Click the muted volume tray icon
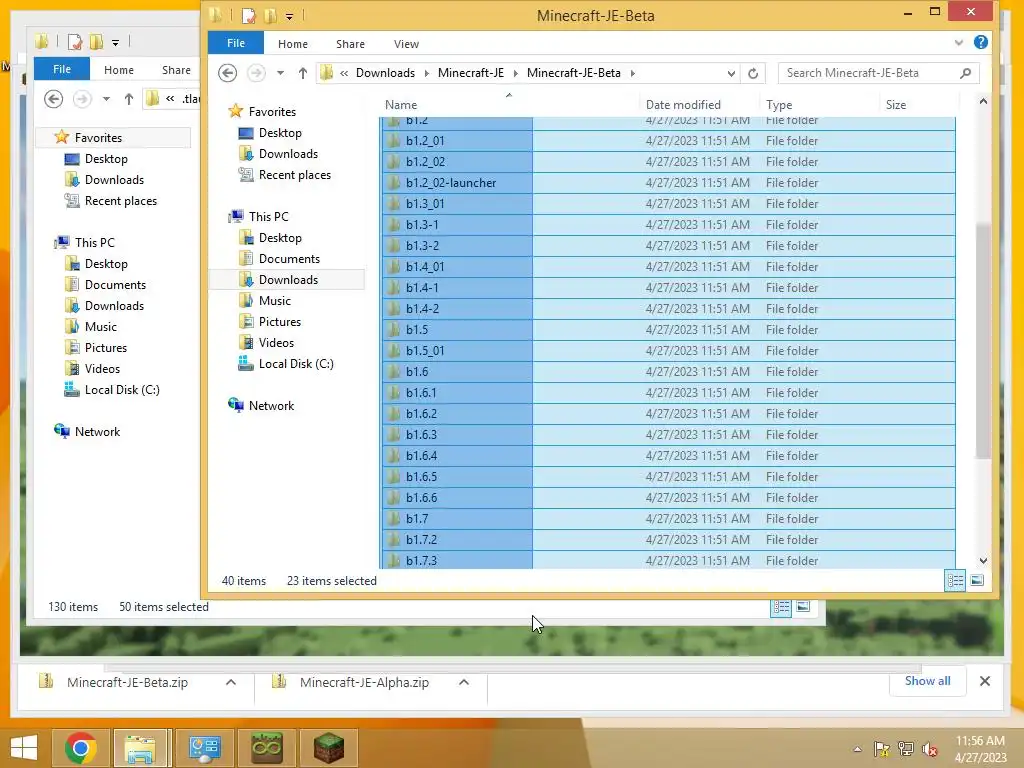Viewport: 1024px width, 768px height. point(929,750)
